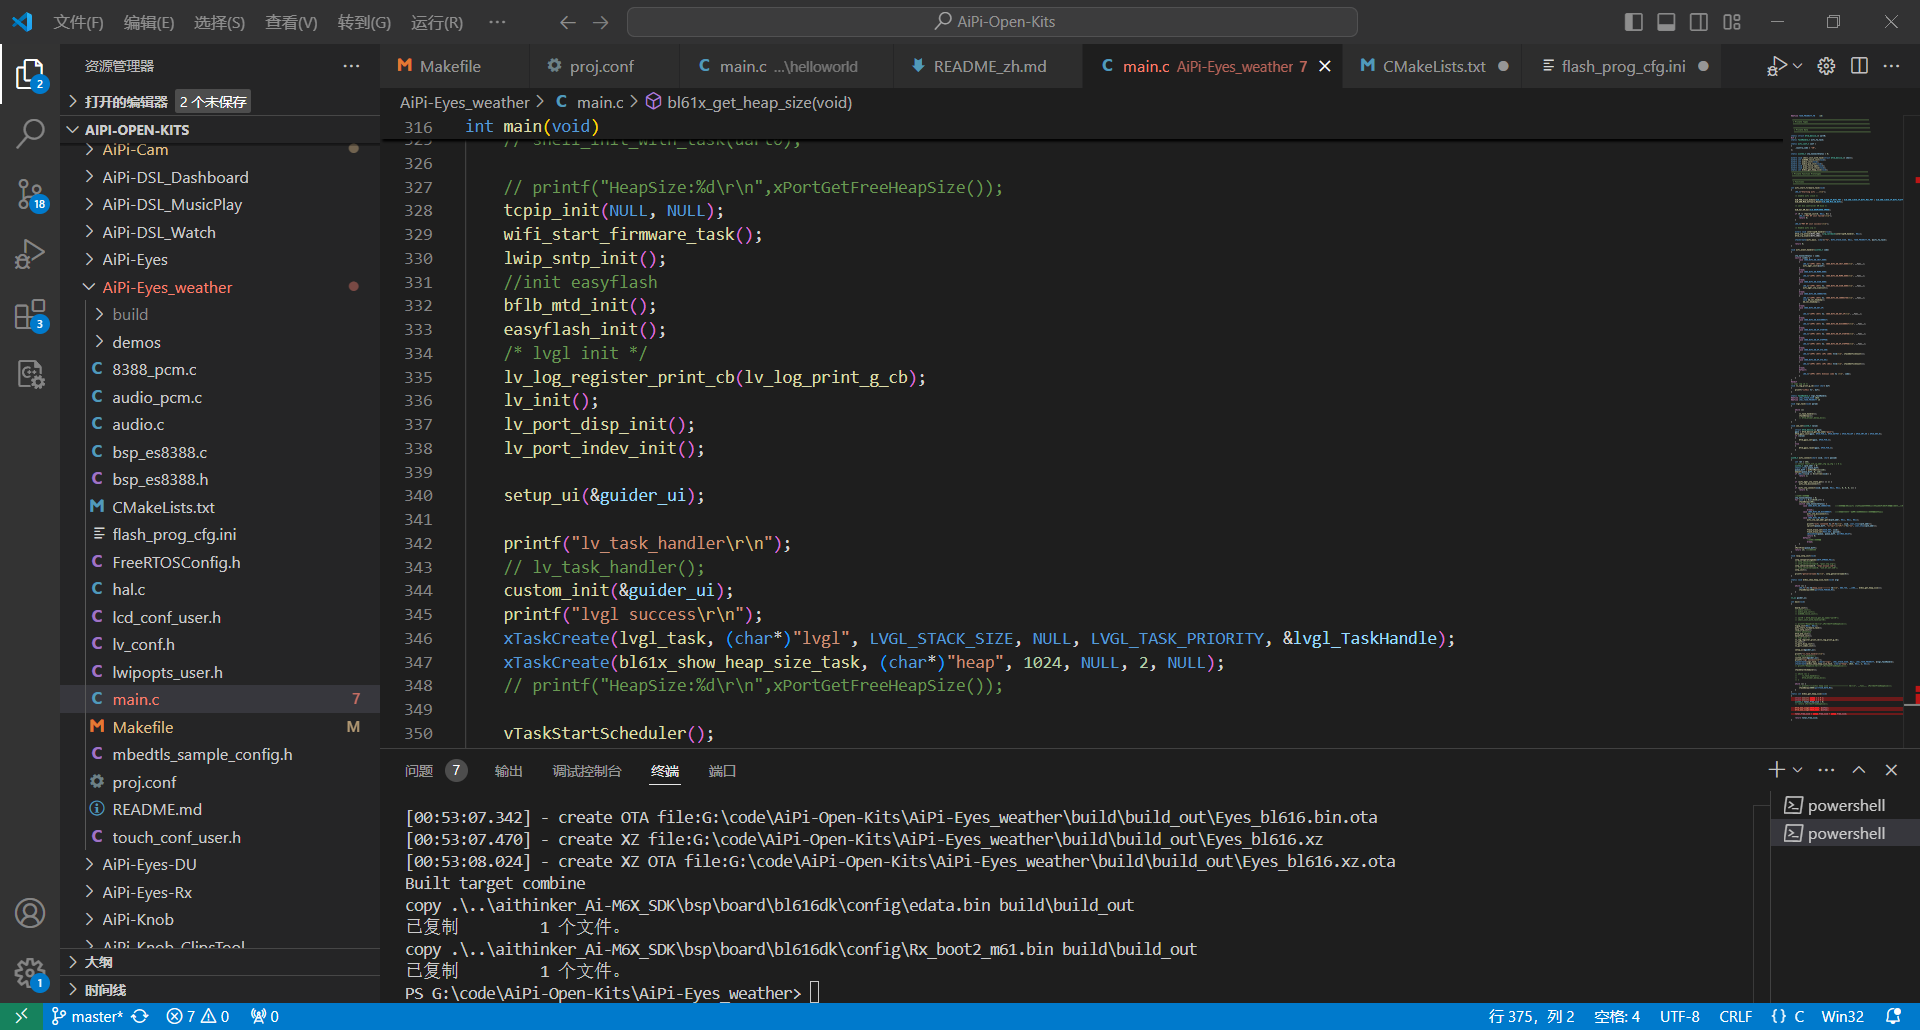Open the Search view in activity bar
Image resolution: width=1920 pixels, height=1030 pixels.
[30, 134]
